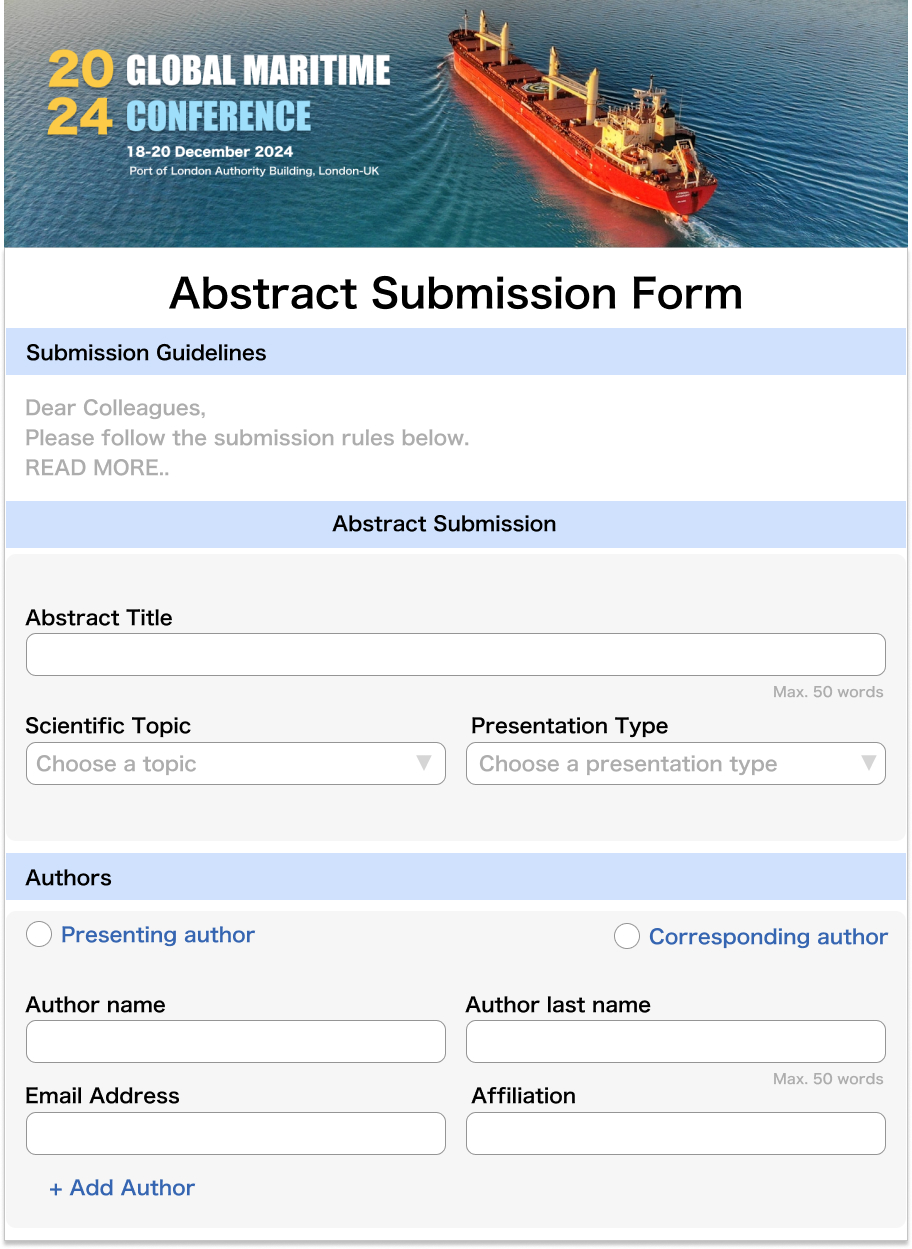This screenshot has height=1249, width=912.
Task: Click the '+ Add Author' link
Action: (x=122, y=1187)
